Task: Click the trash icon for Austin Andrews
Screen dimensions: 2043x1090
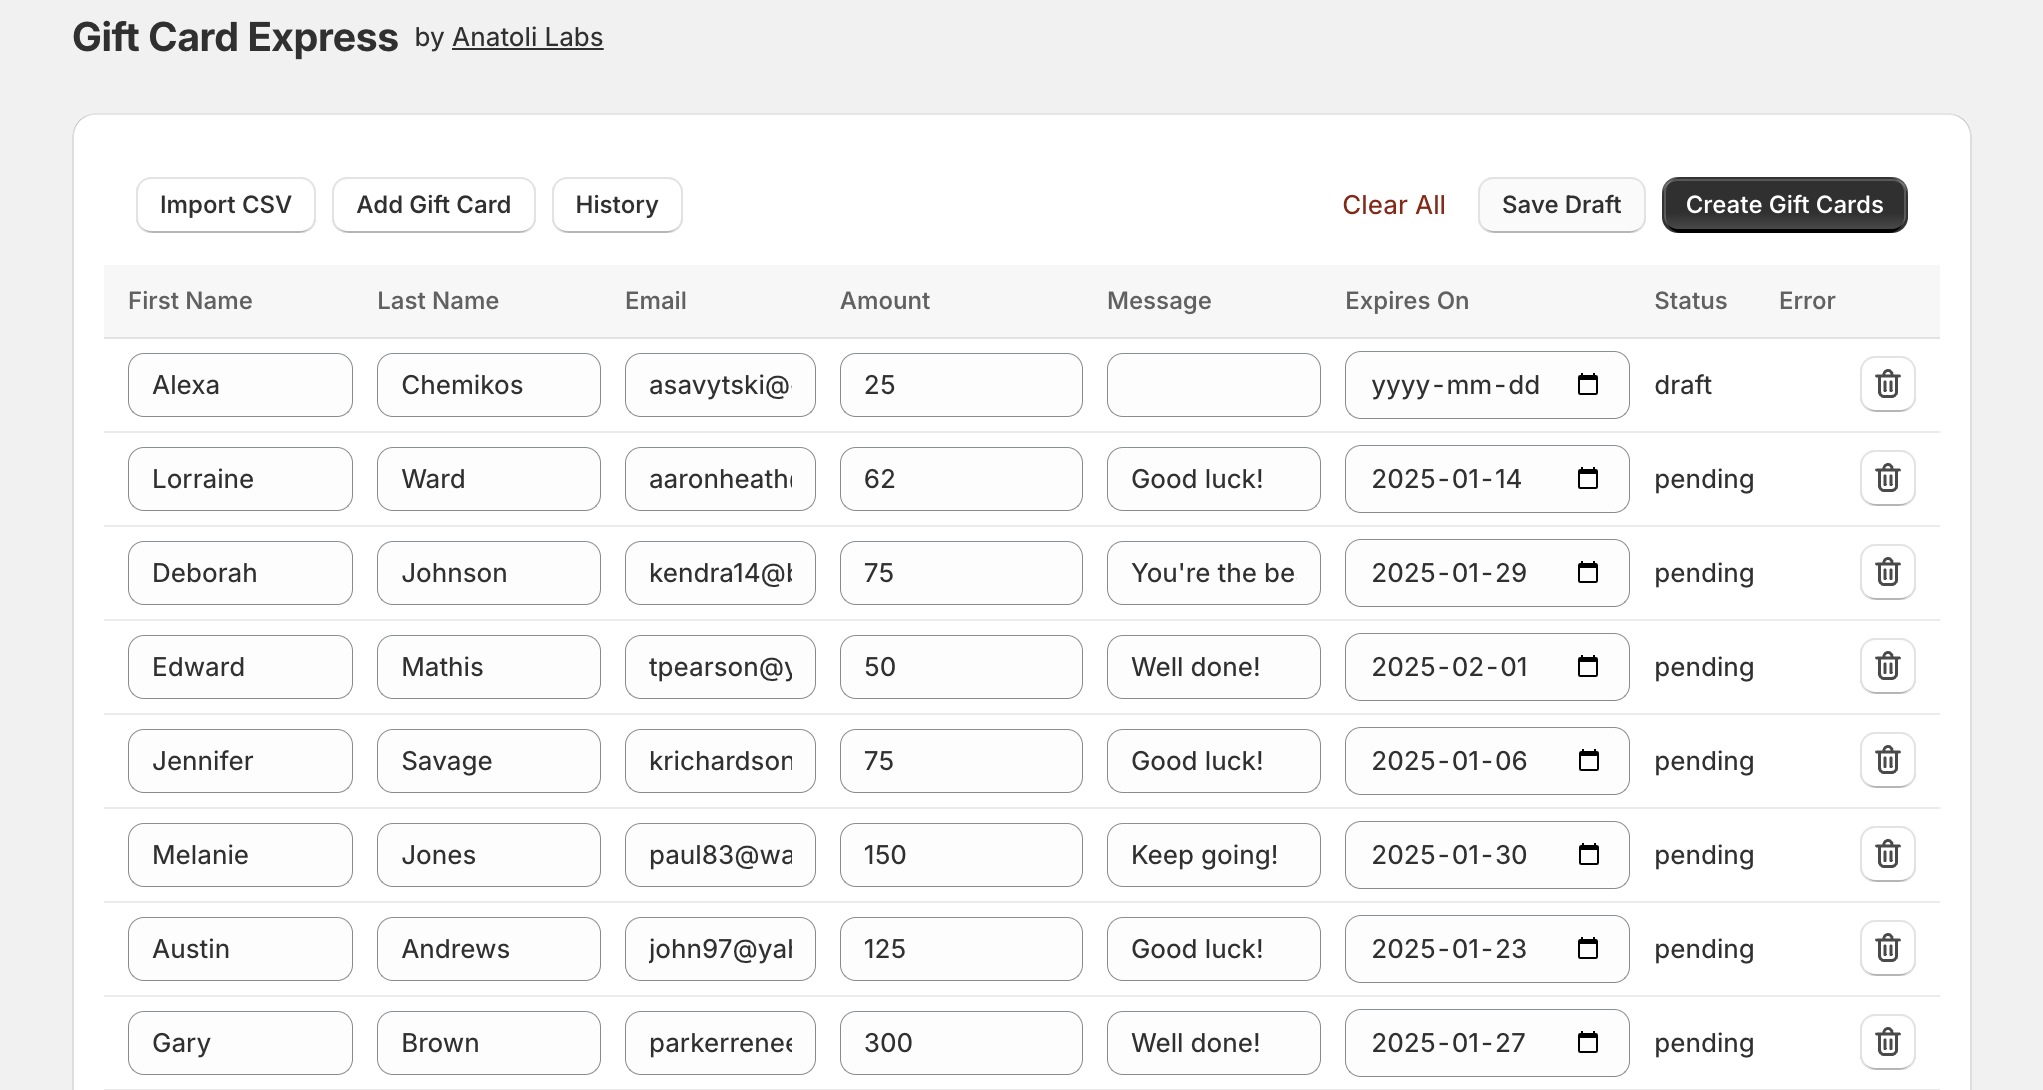Action: (x=1888, y=948)
